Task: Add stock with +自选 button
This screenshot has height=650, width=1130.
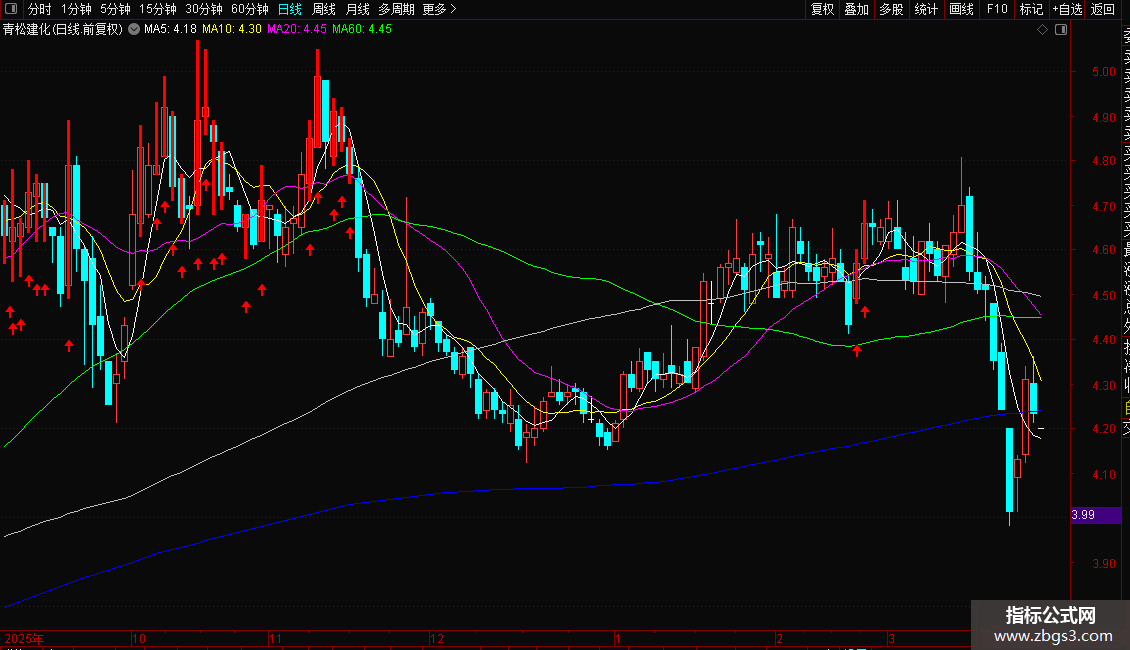Action: tap(1067, 9)
